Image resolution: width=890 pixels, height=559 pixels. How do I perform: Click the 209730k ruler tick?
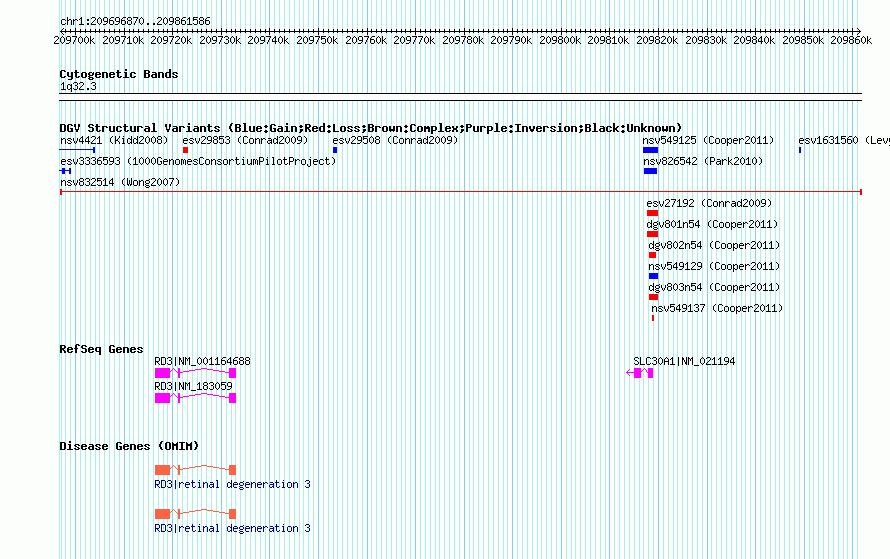tap(220, 40)
